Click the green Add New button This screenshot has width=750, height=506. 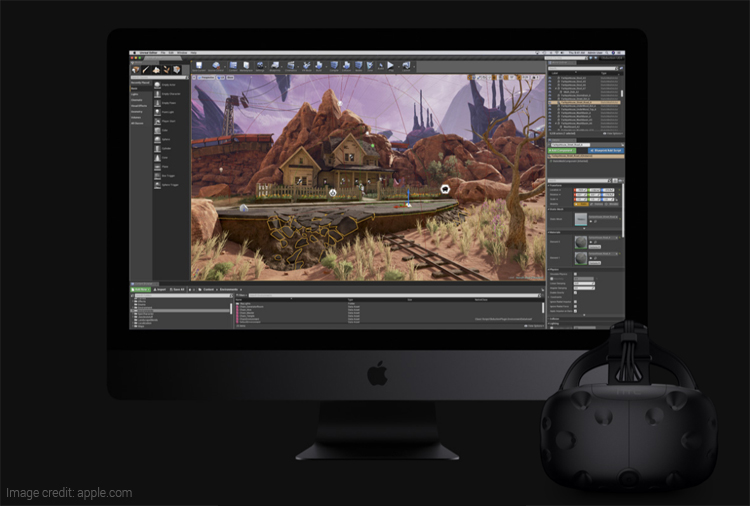coord(142,290)
